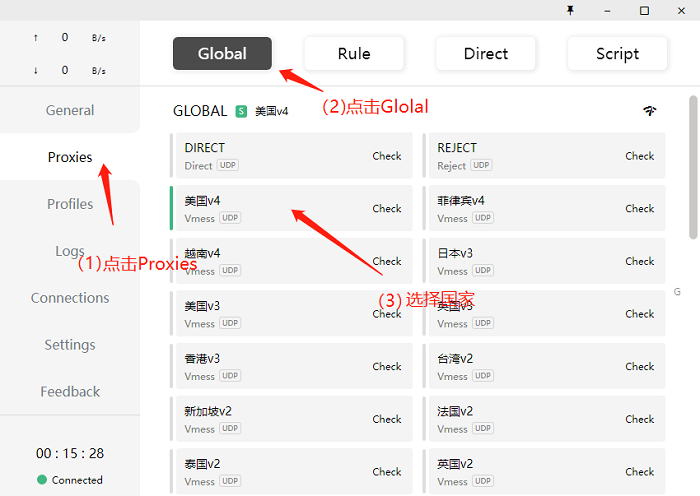The height and width of the screenshot is (496, 700).
Task: Click the green S badge beside GLOBAL
Action: [241, 111]
